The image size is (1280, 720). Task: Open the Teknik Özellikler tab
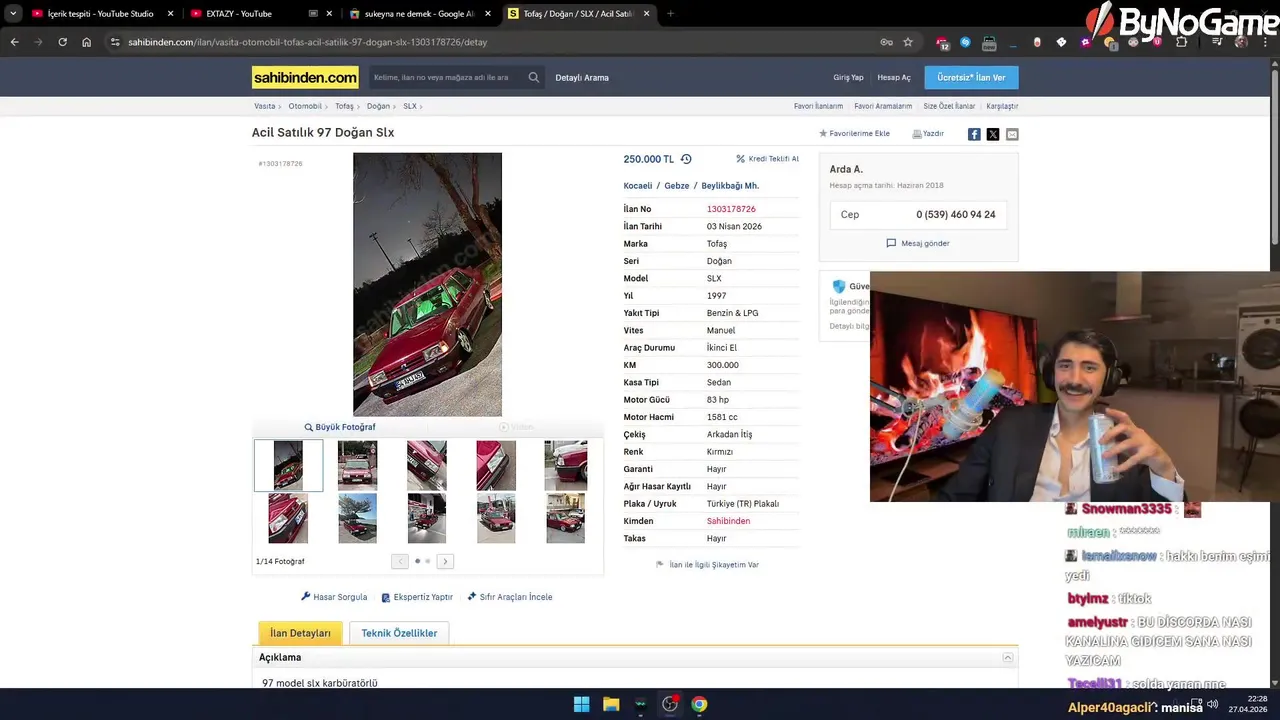click(x=399, y=633)
